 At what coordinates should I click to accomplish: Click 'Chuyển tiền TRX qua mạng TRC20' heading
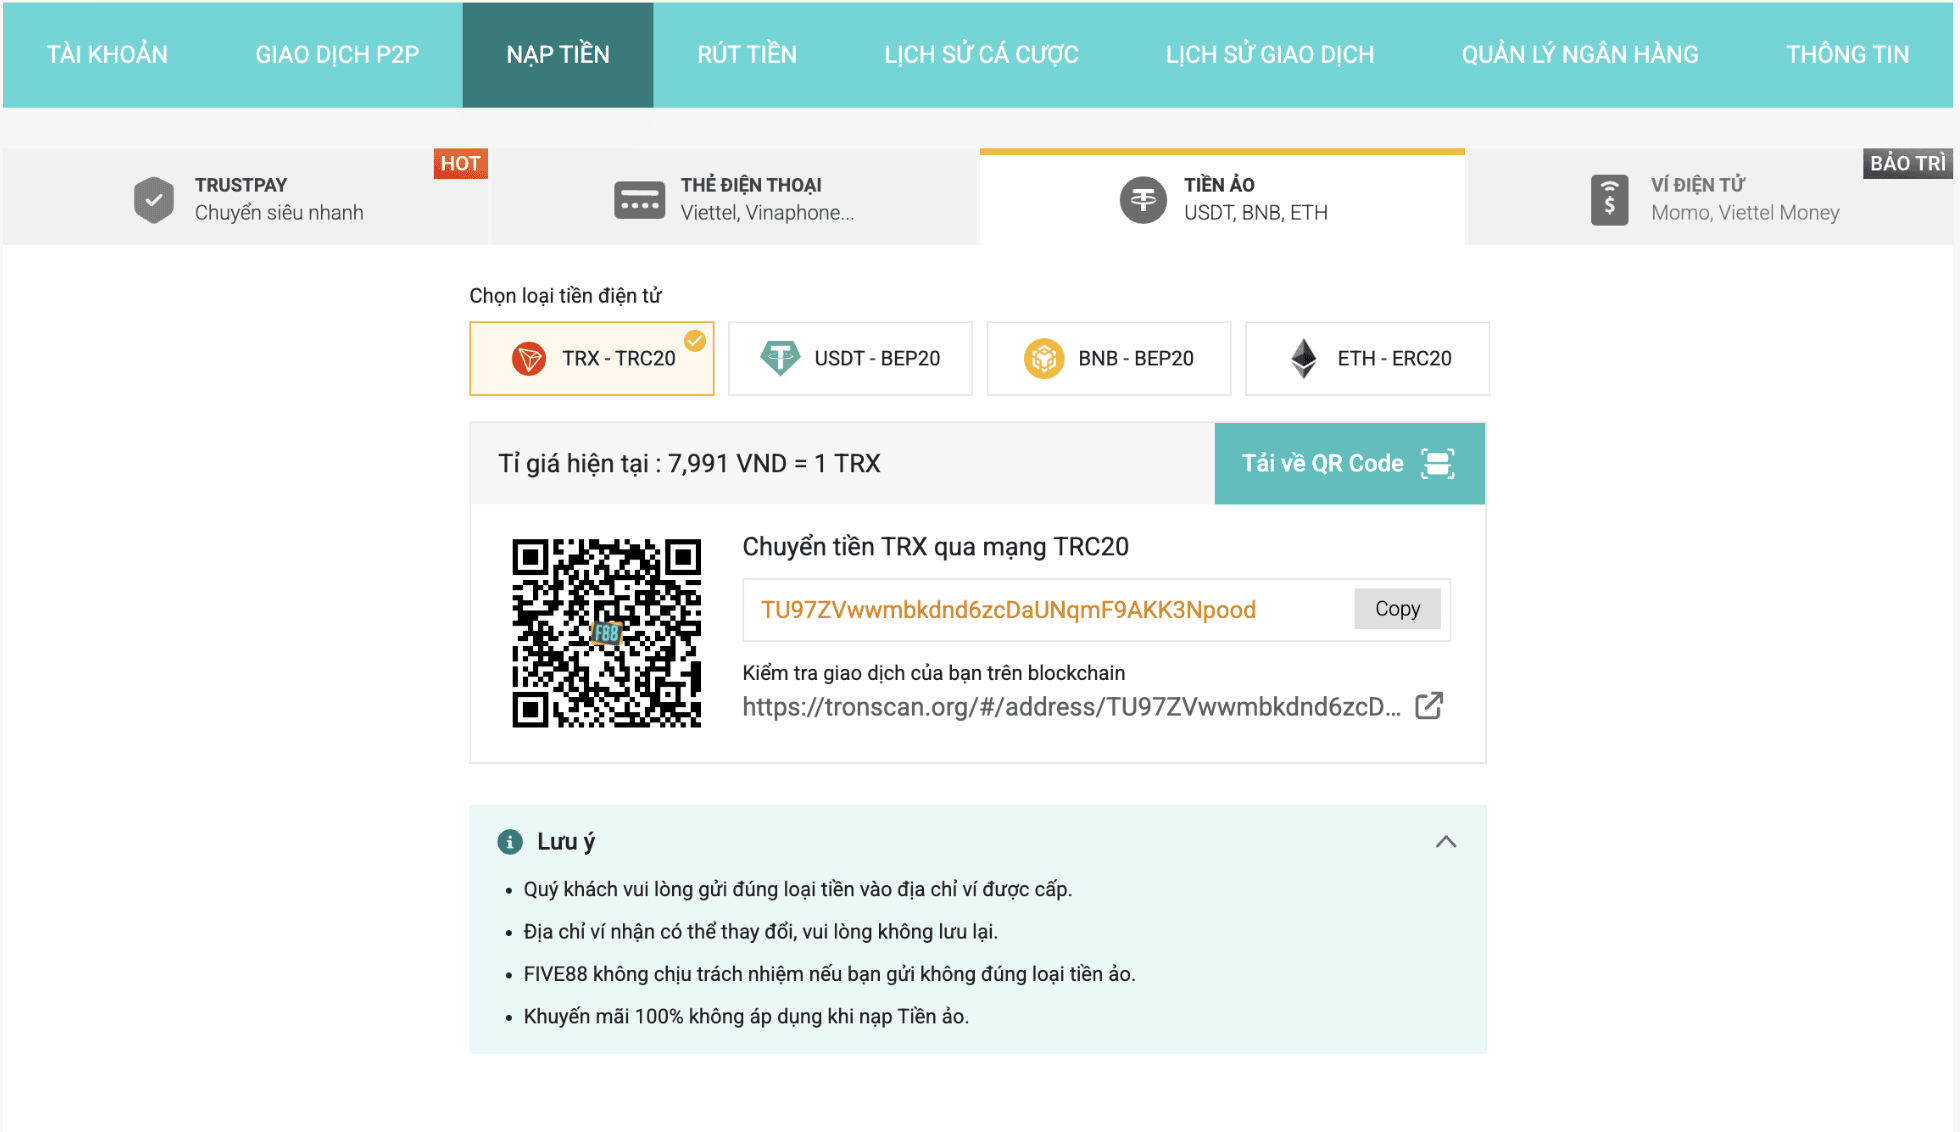coord(935,547)
